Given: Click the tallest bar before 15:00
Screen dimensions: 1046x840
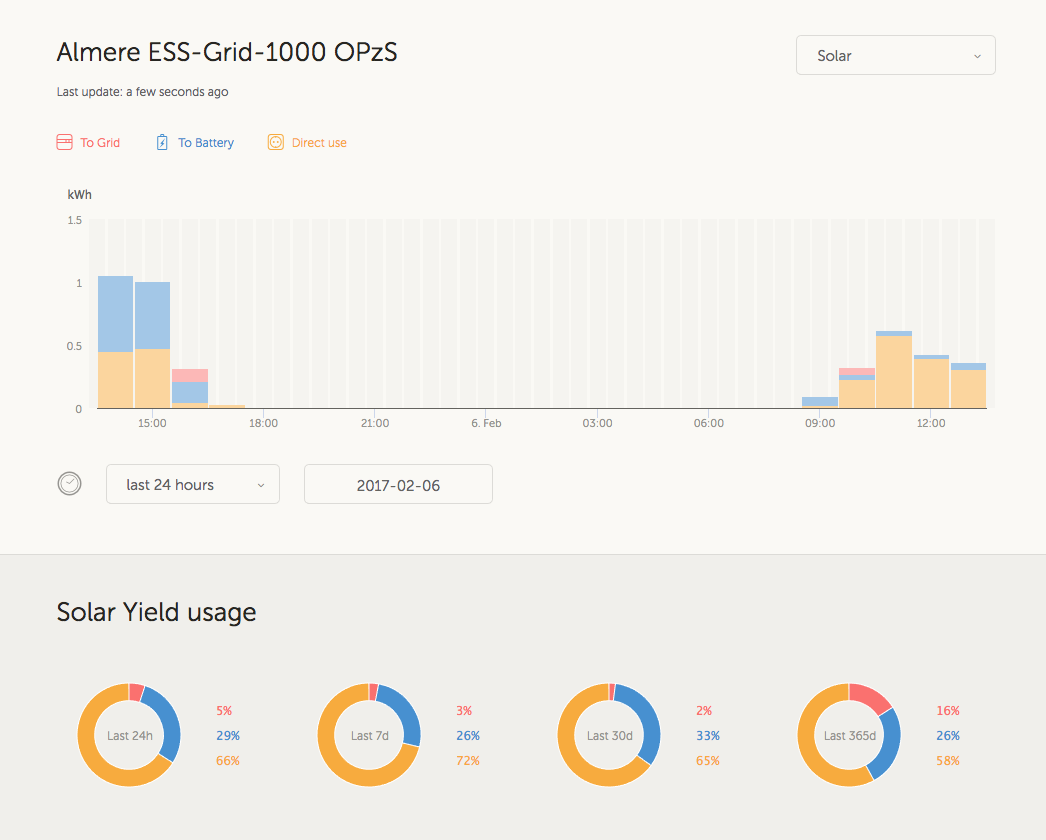Looking at the screenshot, I should pos(115,340).
